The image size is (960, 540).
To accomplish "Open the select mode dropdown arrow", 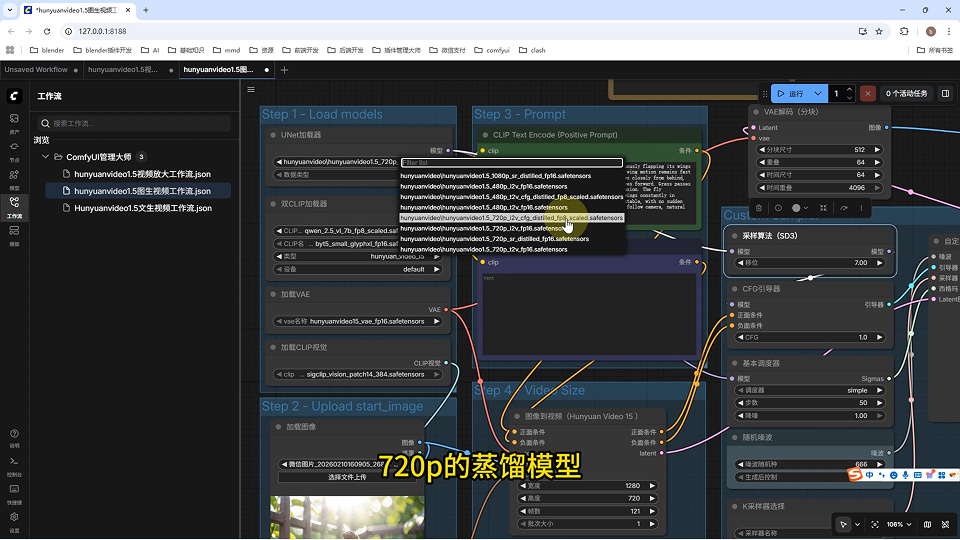I will point(857,525).
